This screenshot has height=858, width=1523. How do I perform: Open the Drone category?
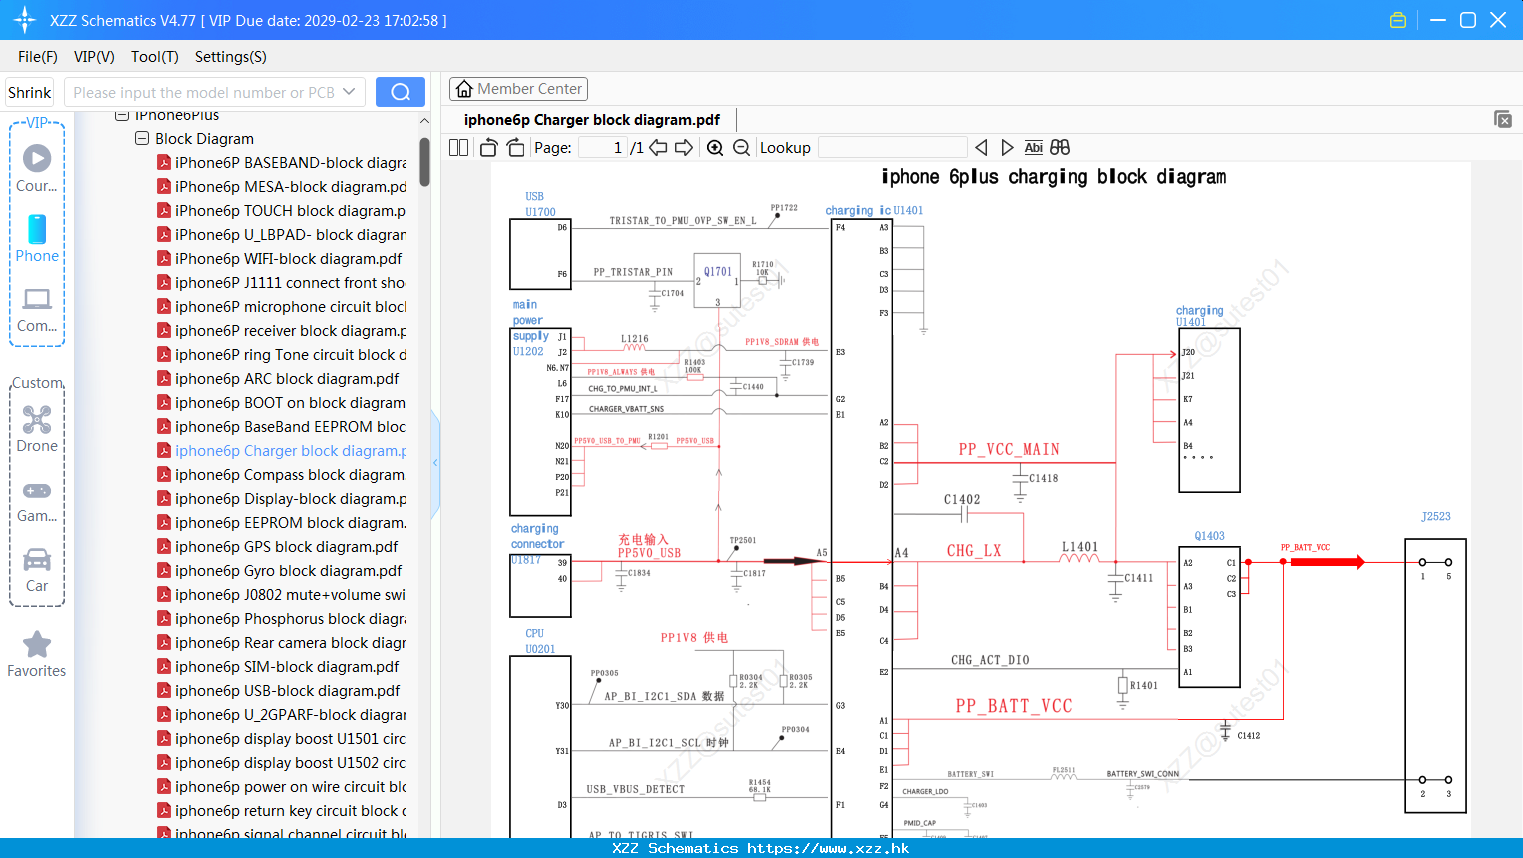tap(37, 429)
